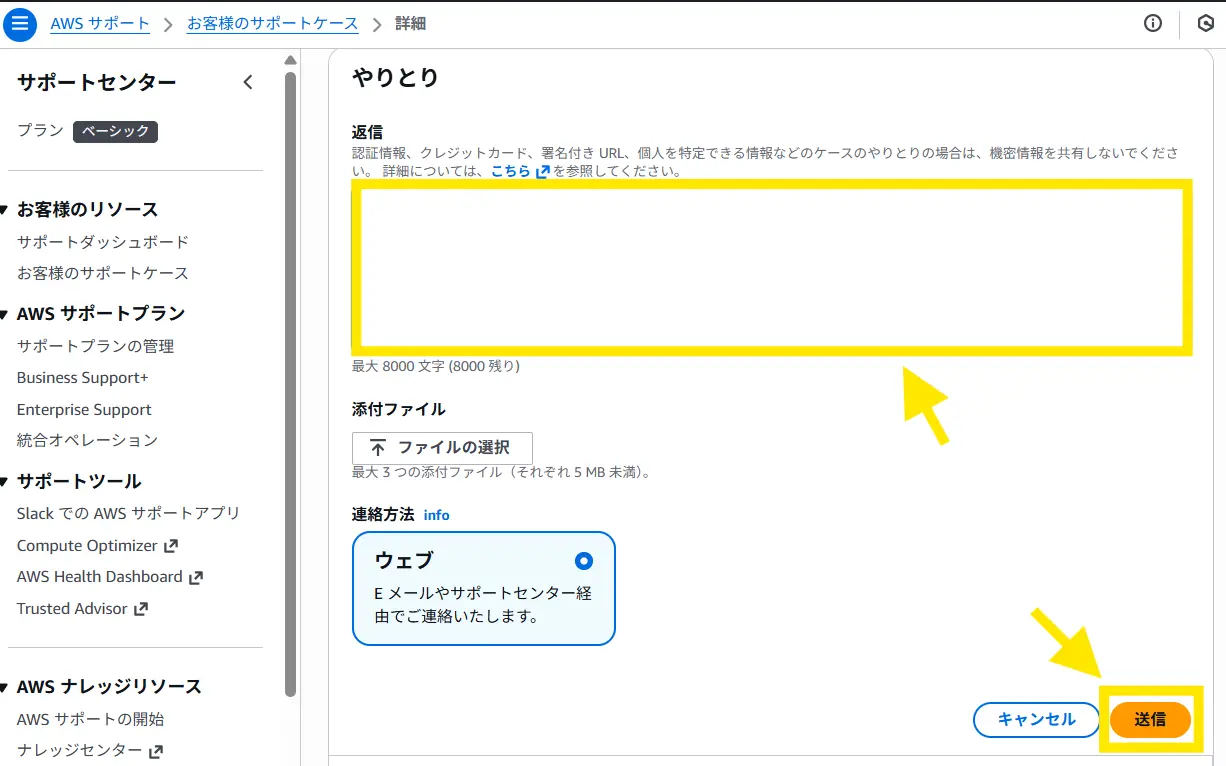Collapse the お客様のリソース section
Viewport: 1226px width, 766px height.
[6, 209]
